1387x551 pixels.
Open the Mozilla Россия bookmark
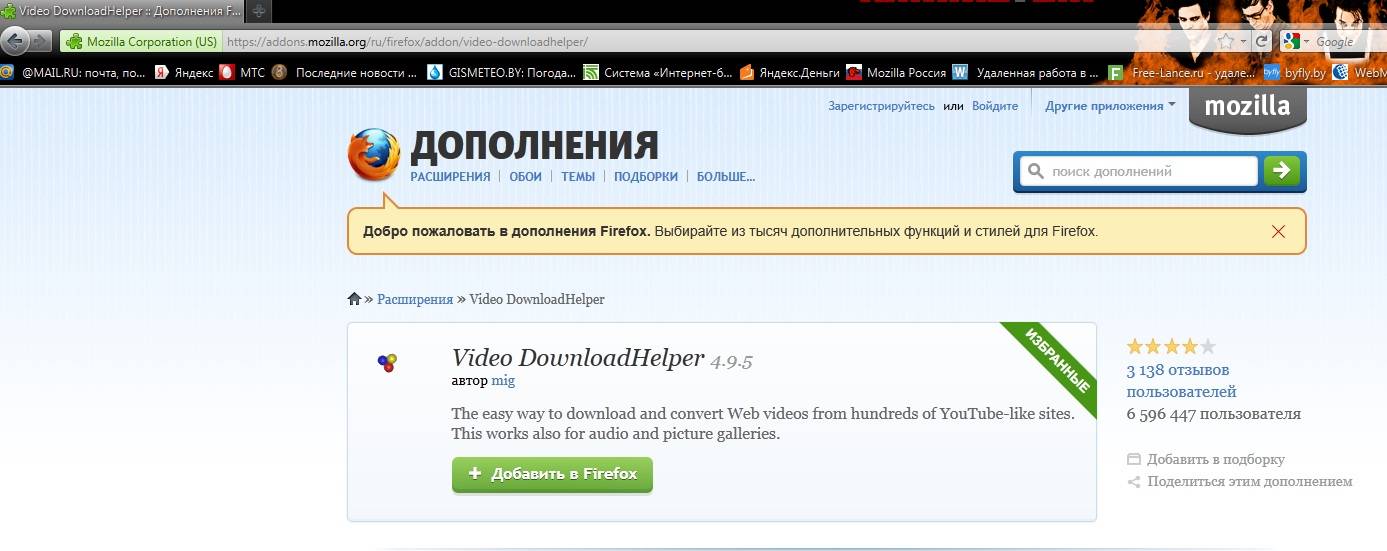pos(896,73)
